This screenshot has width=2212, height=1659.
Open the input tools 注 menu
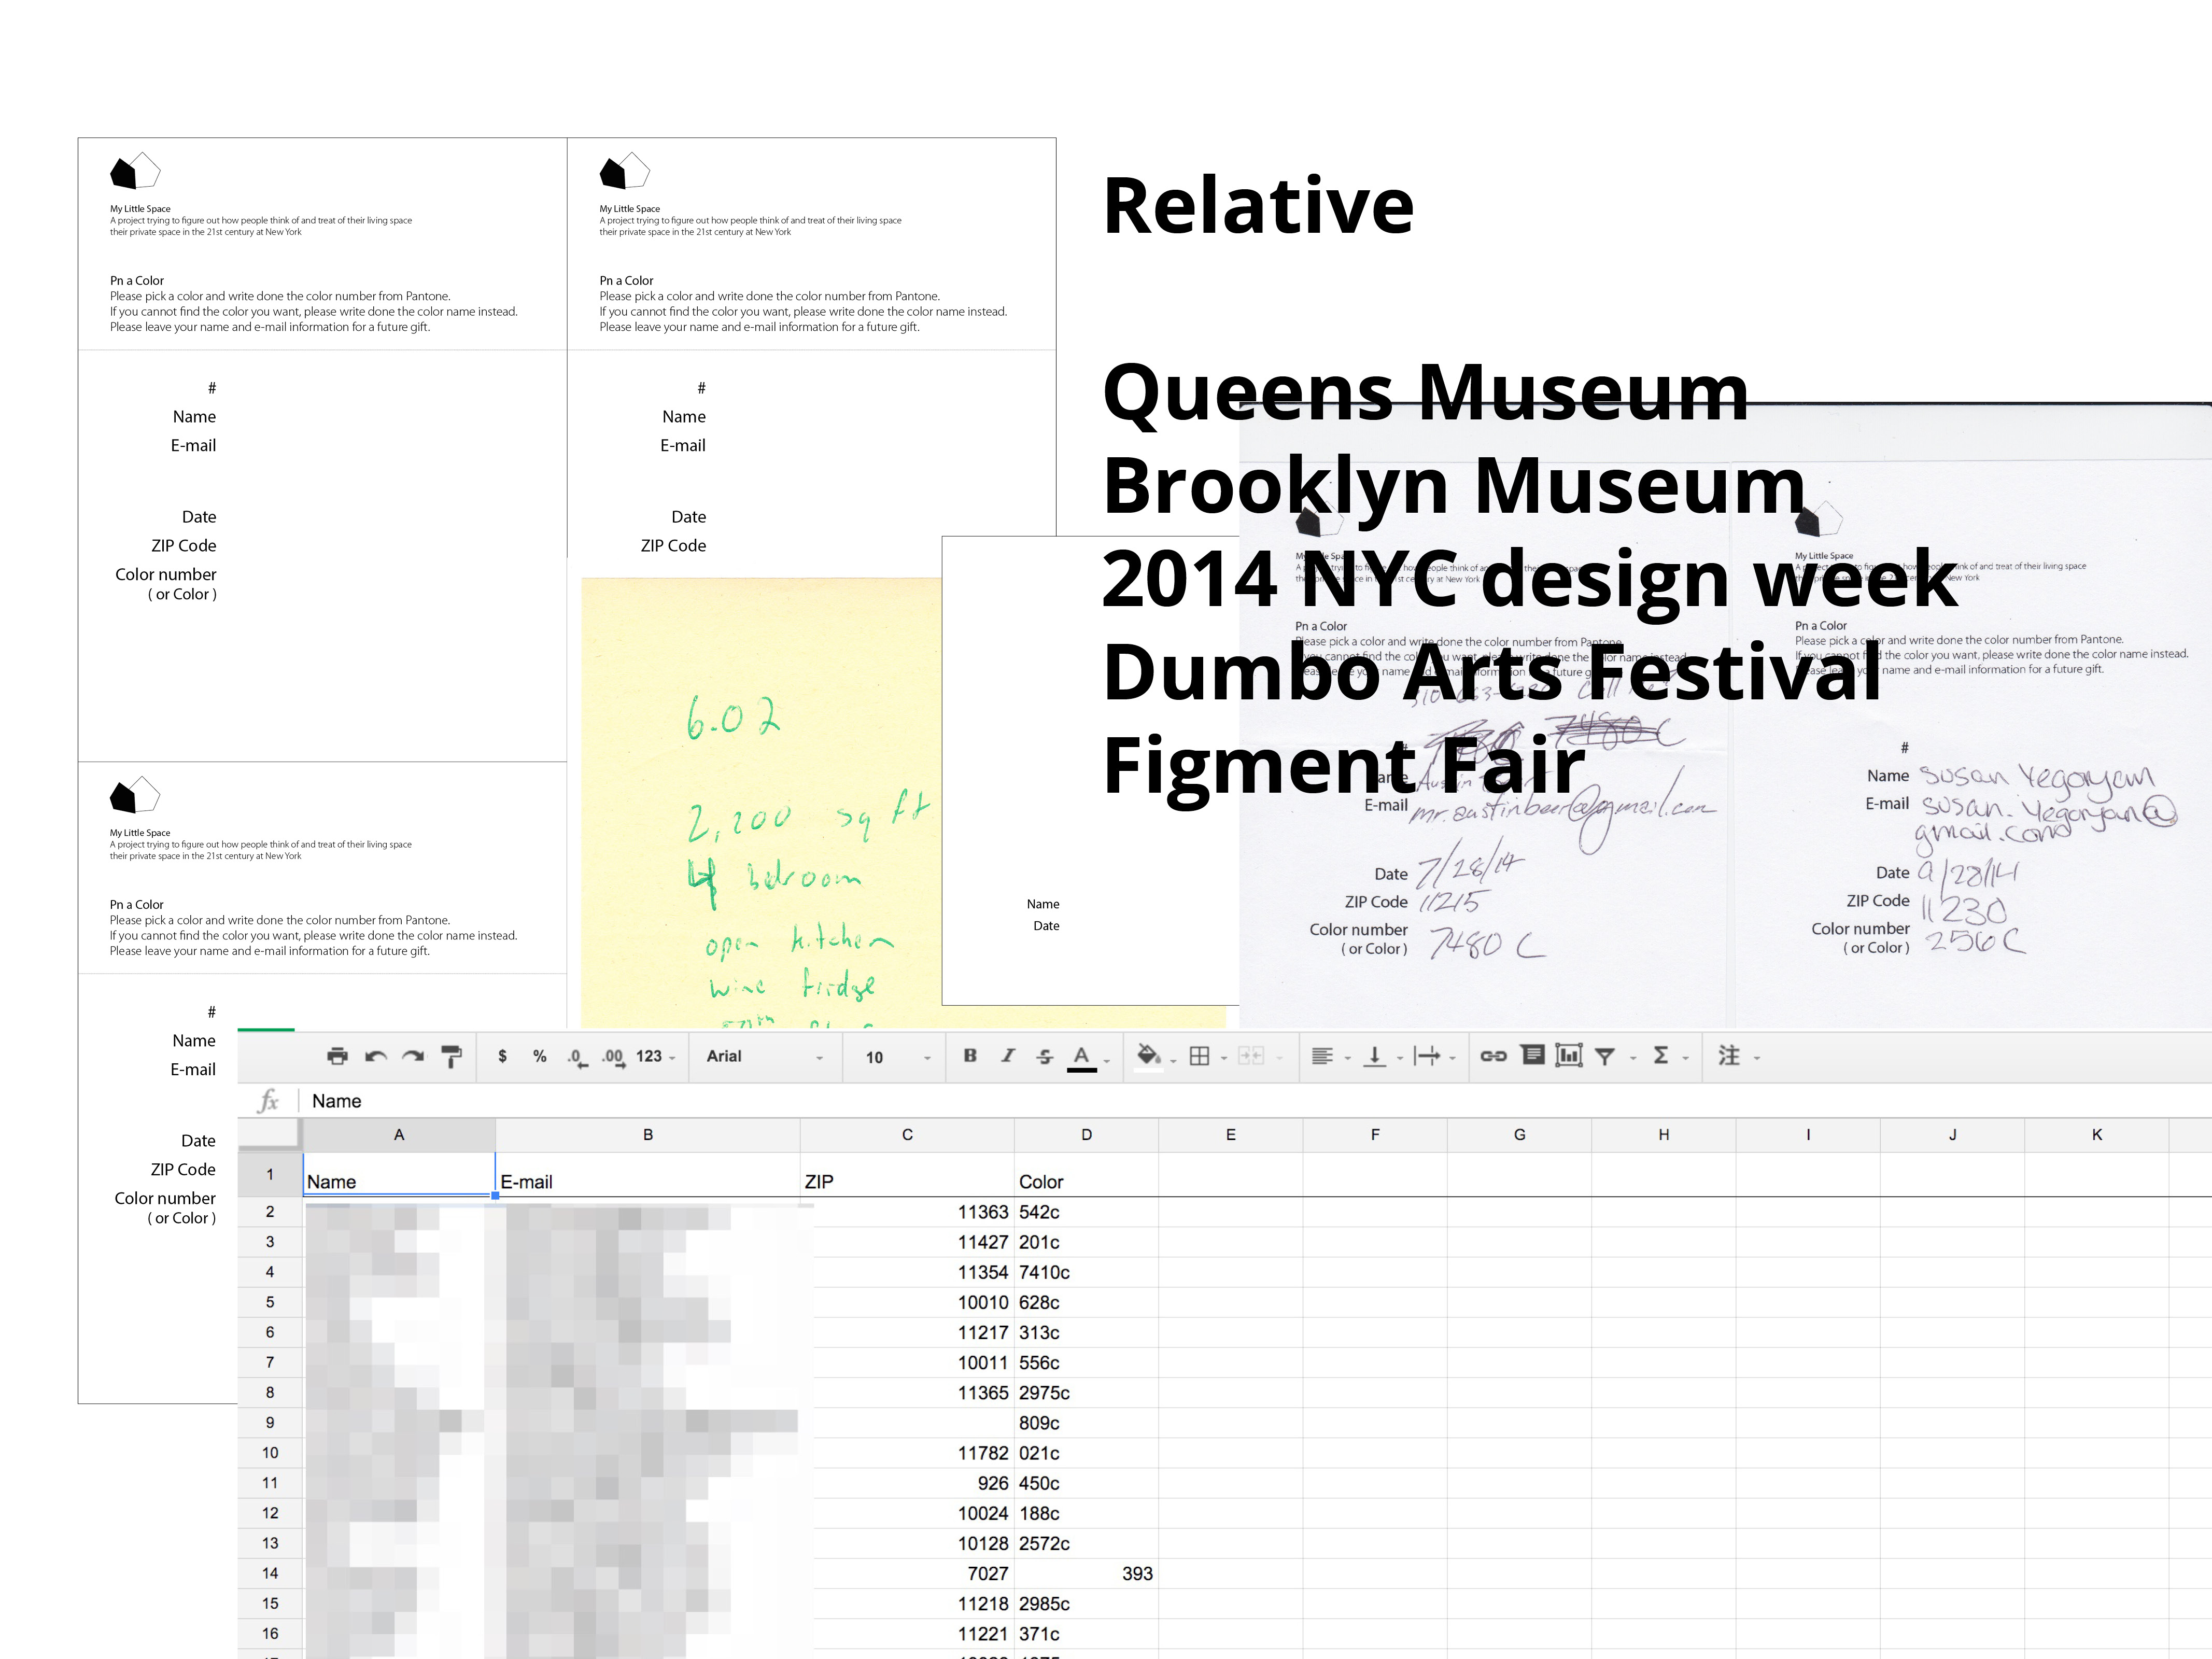coord(1738,1056)
